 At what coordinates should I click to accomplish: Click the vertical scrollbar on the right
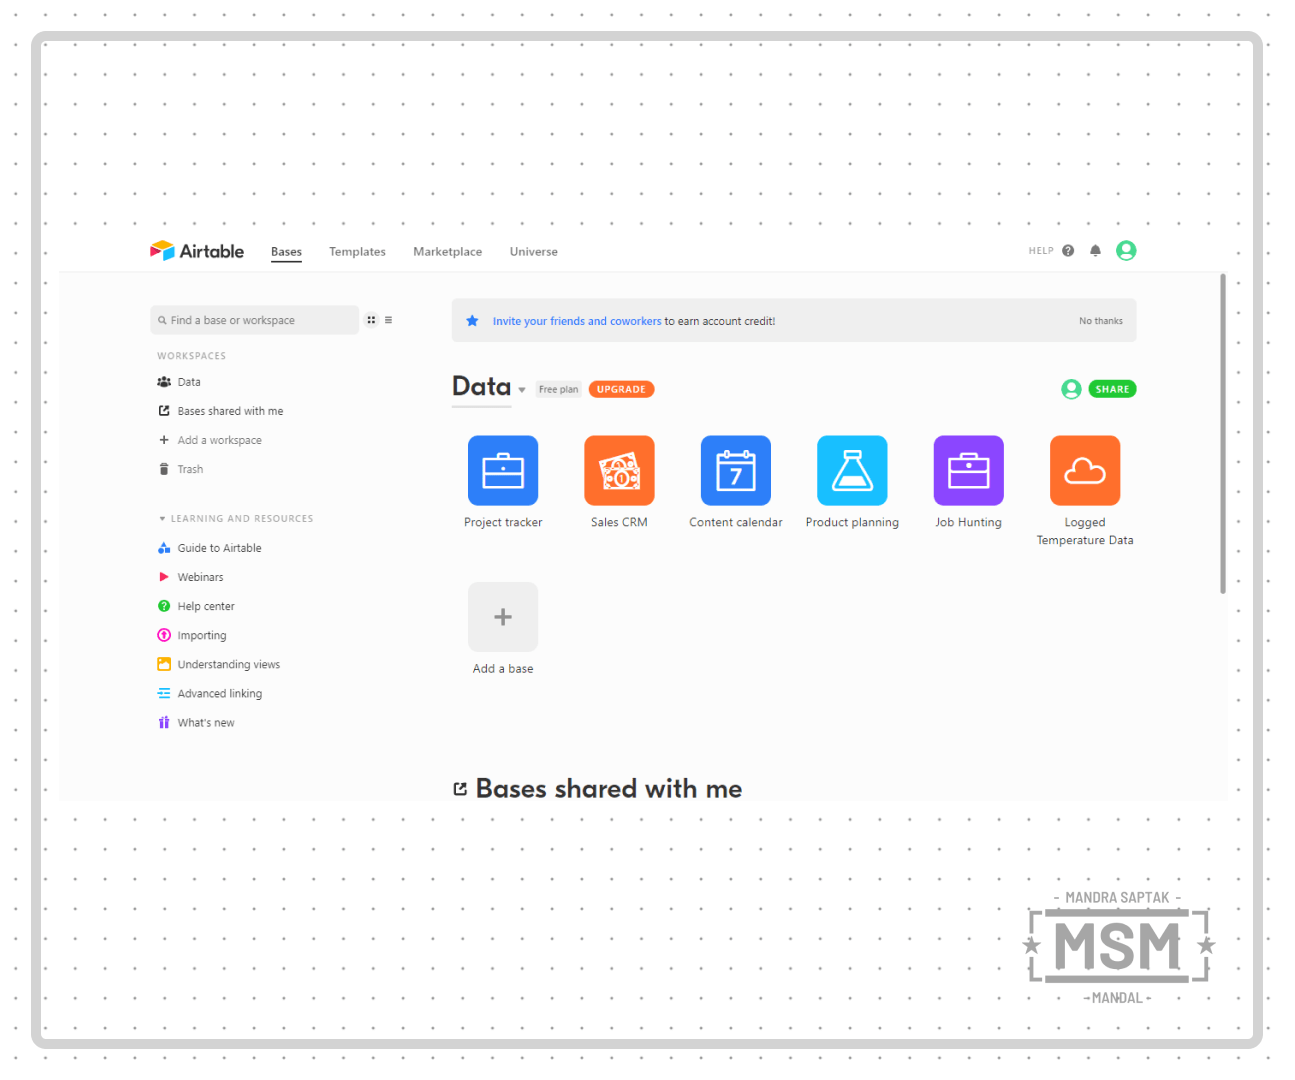coord(1222,434)
